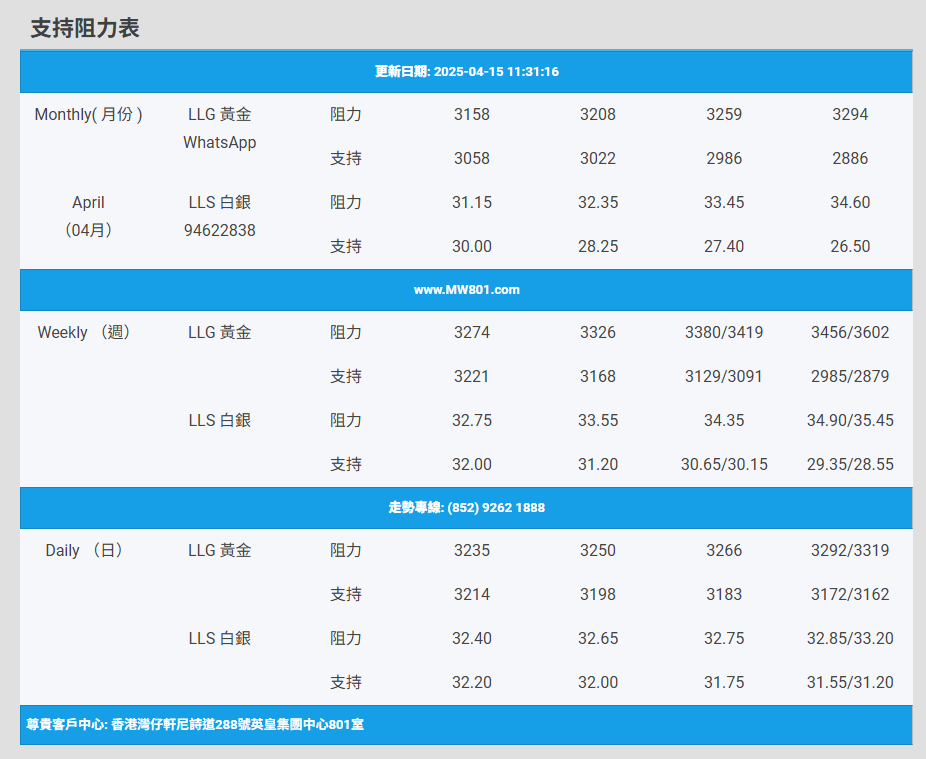The height and width of the screenshot is (759, 926).
Task: Select 支持 label beside 3214
Action: pyautogui.click(x=345, y=594)
